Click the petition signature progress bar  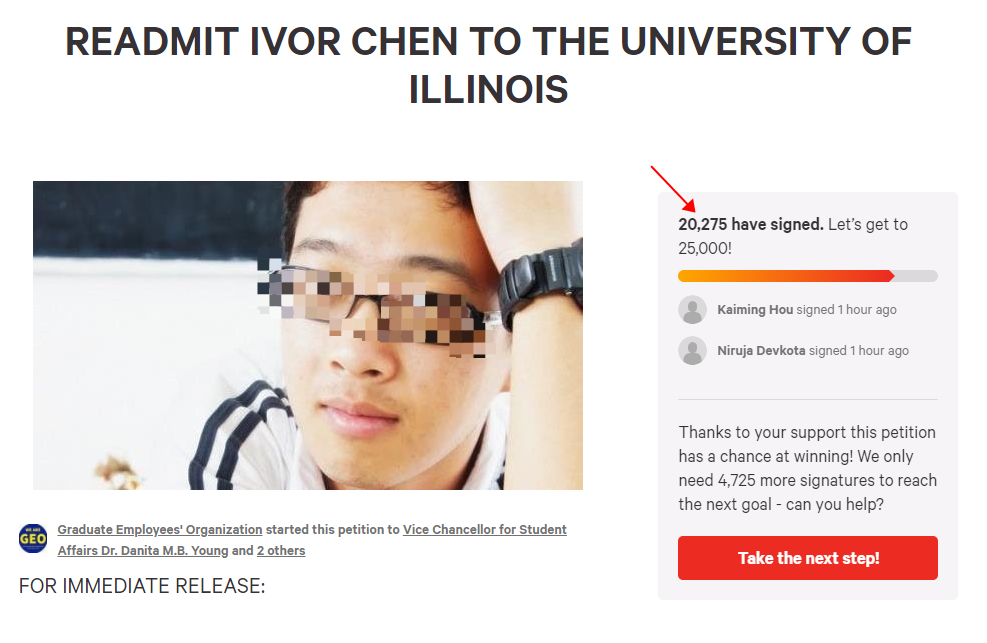click(x=808, y=276)
